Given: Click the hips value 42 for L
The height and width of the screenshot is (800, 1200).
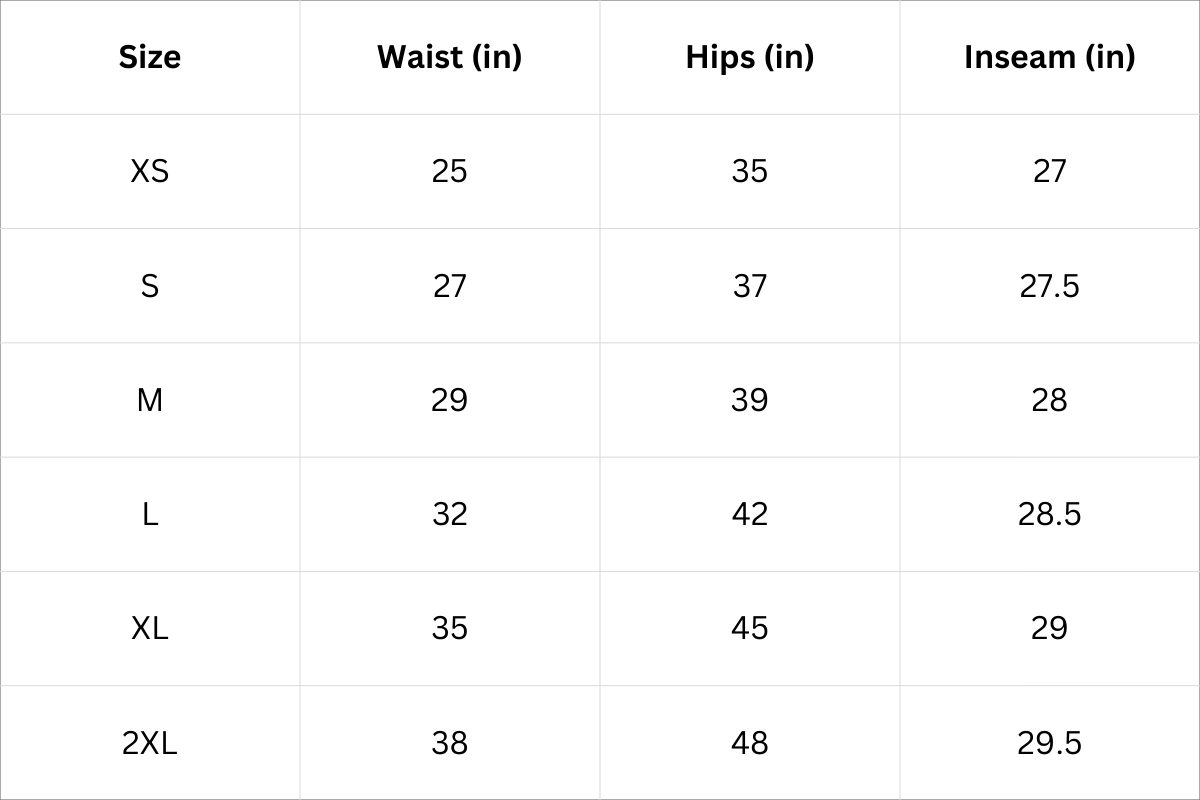Looking at the screenshot, I should coord(749,514).
